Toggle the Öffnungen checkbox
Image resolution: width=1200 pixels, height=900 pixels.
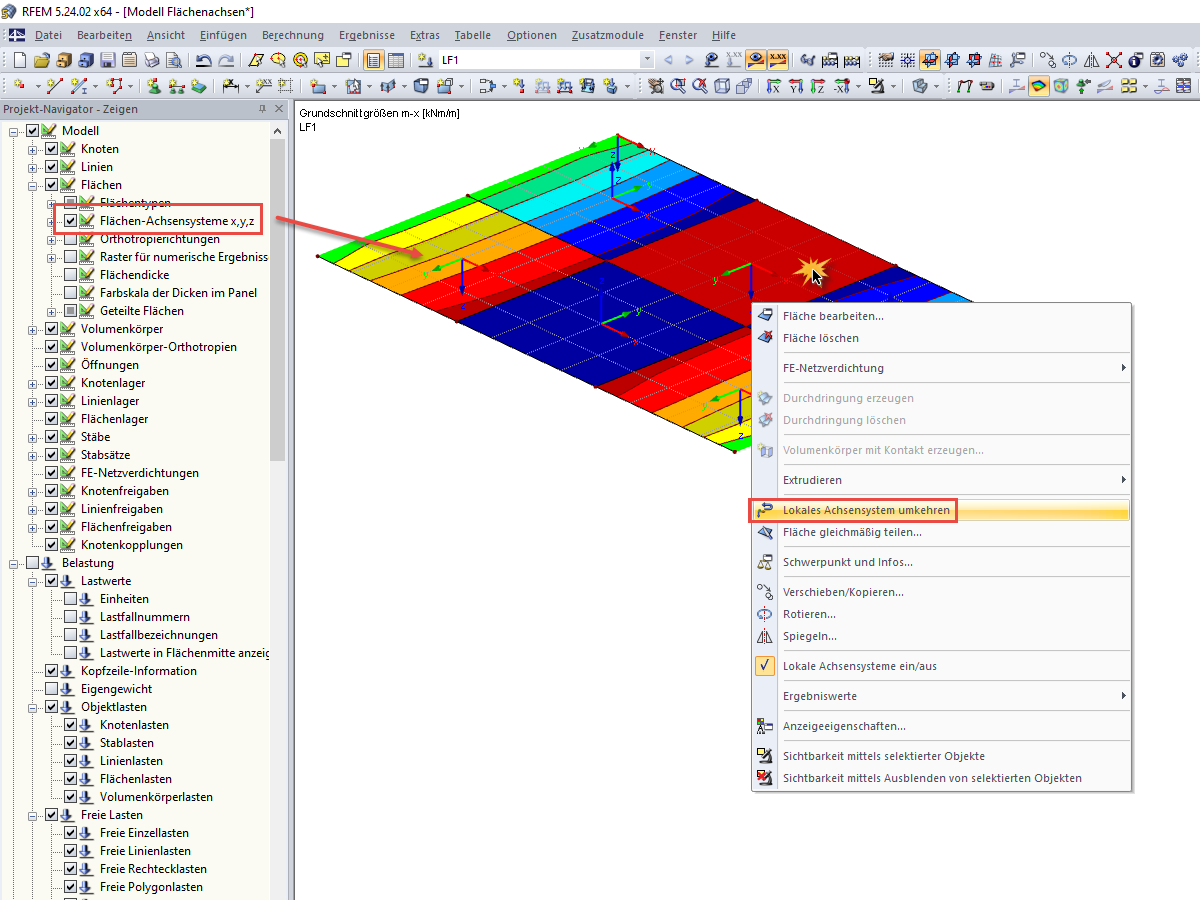(x=52, y=365)
